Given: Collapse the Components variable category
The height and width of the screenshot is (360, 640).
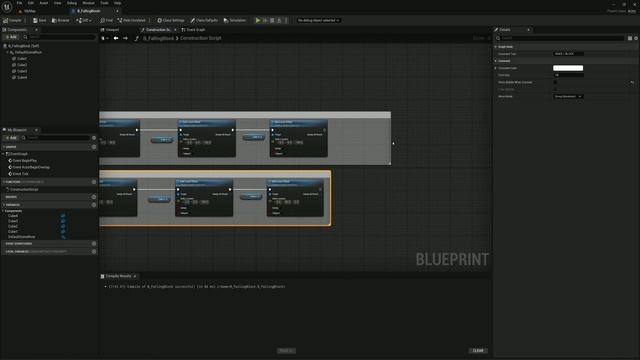Looking at the screenshot, I should pyautogui.click(x=3, y=211).
